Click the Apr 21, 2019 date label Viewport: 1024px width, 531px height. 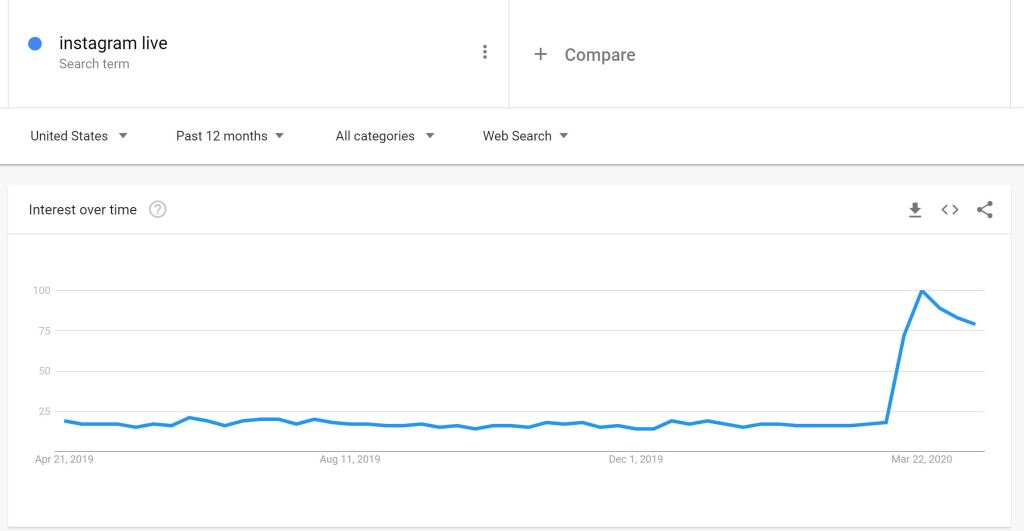65,460
